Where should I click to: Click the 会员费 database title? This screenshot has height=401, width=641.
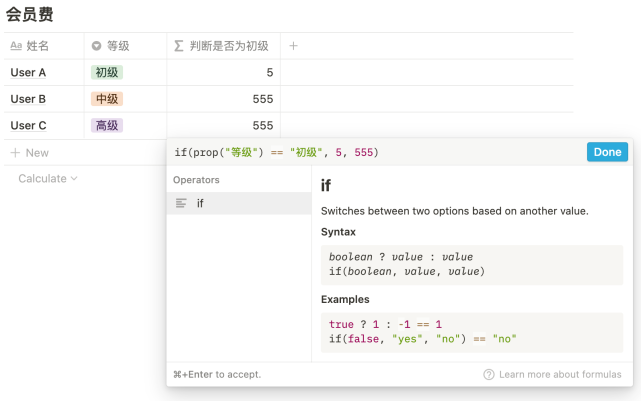coord(30,15)
